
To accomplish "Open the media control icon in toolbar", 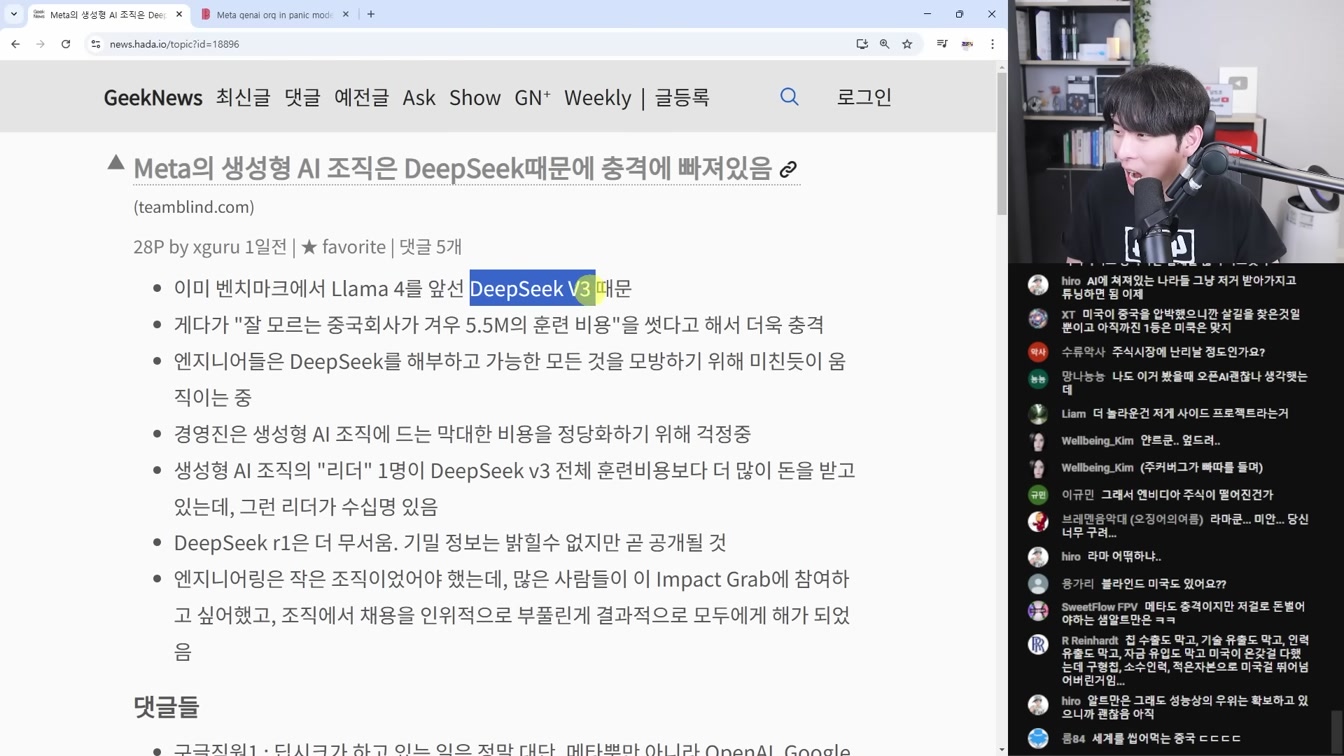I will click(x=942, y=44).
